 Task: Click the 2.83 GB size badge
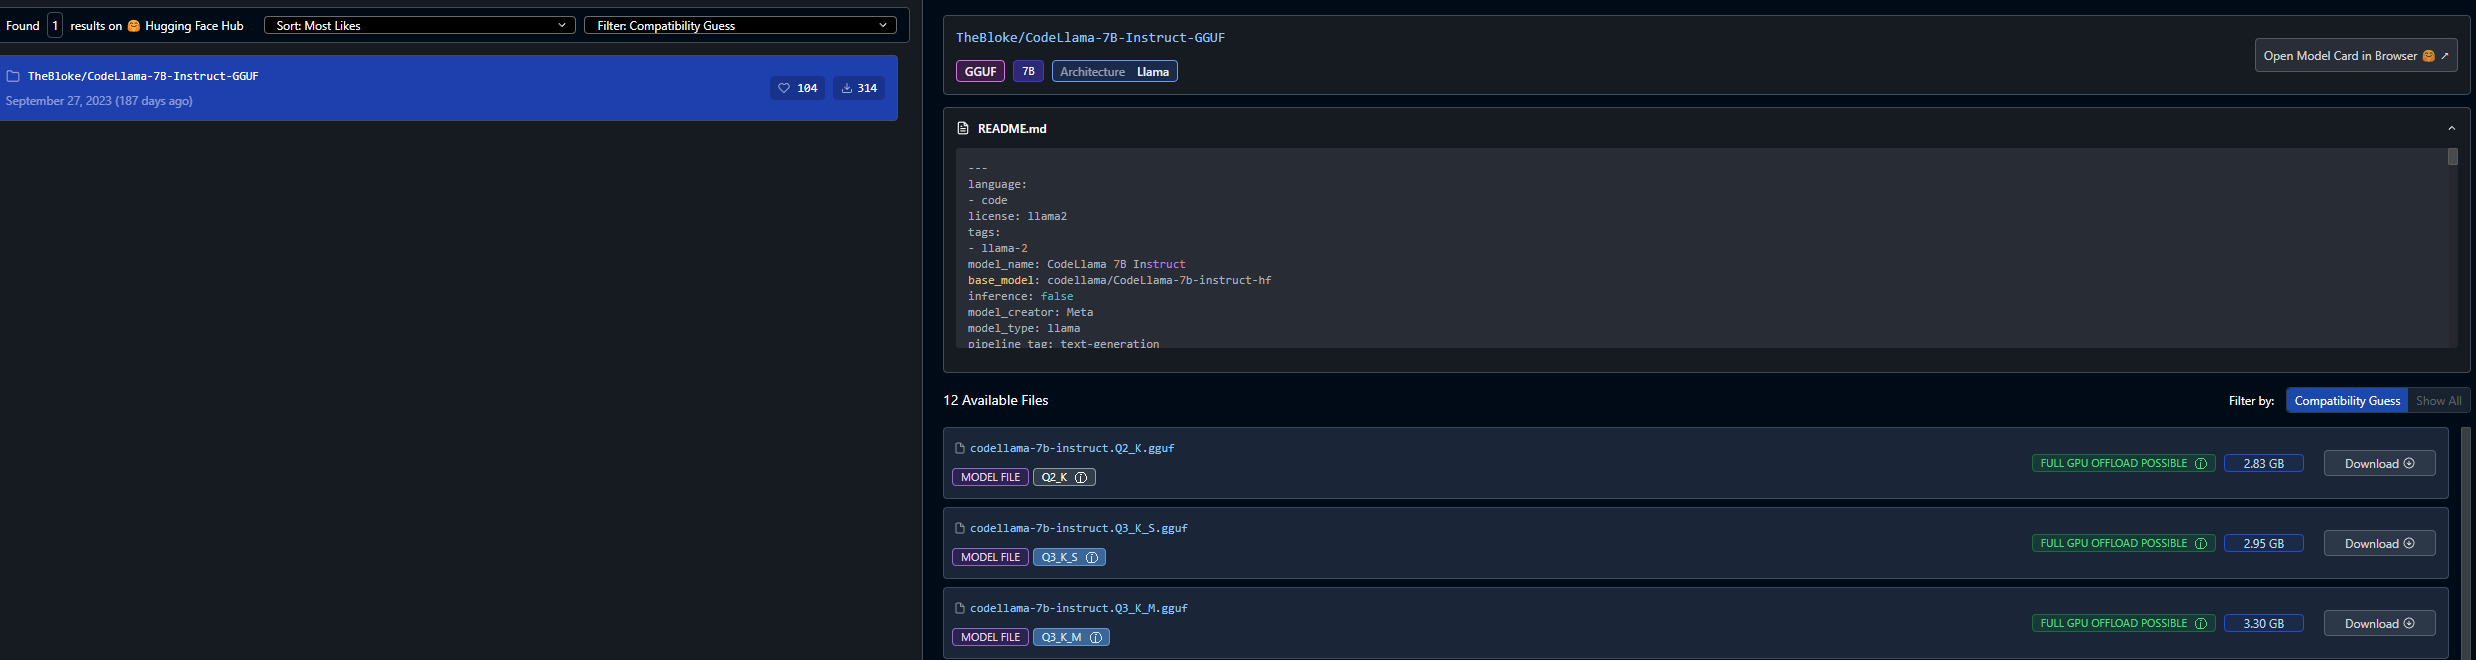pos(2263,463)
